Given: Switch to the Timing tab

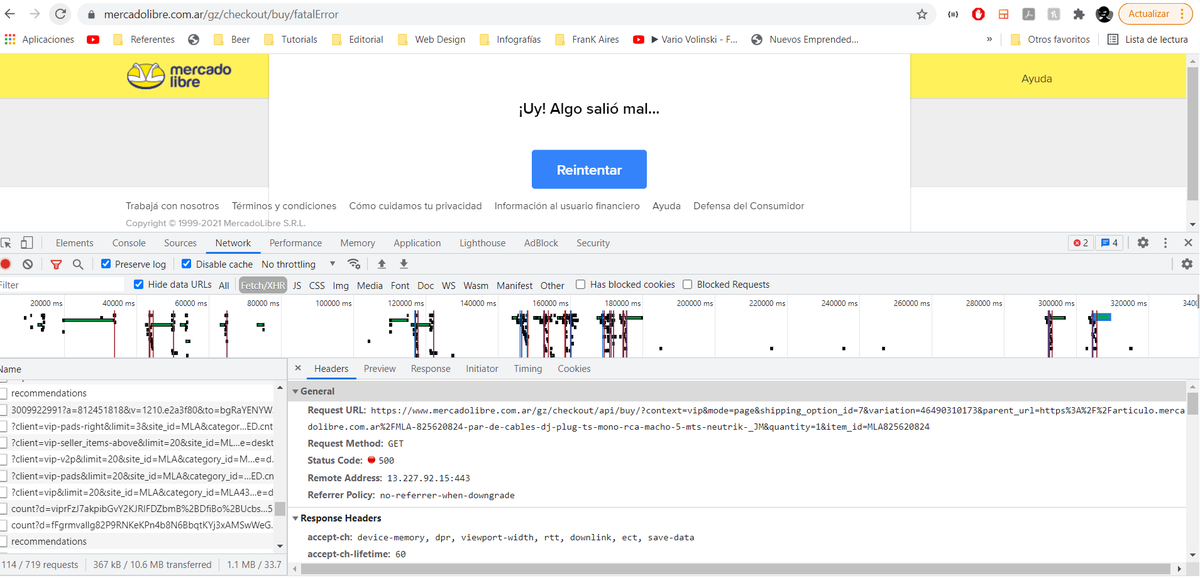Looking at the screenshot, I should tap(528, 369).
